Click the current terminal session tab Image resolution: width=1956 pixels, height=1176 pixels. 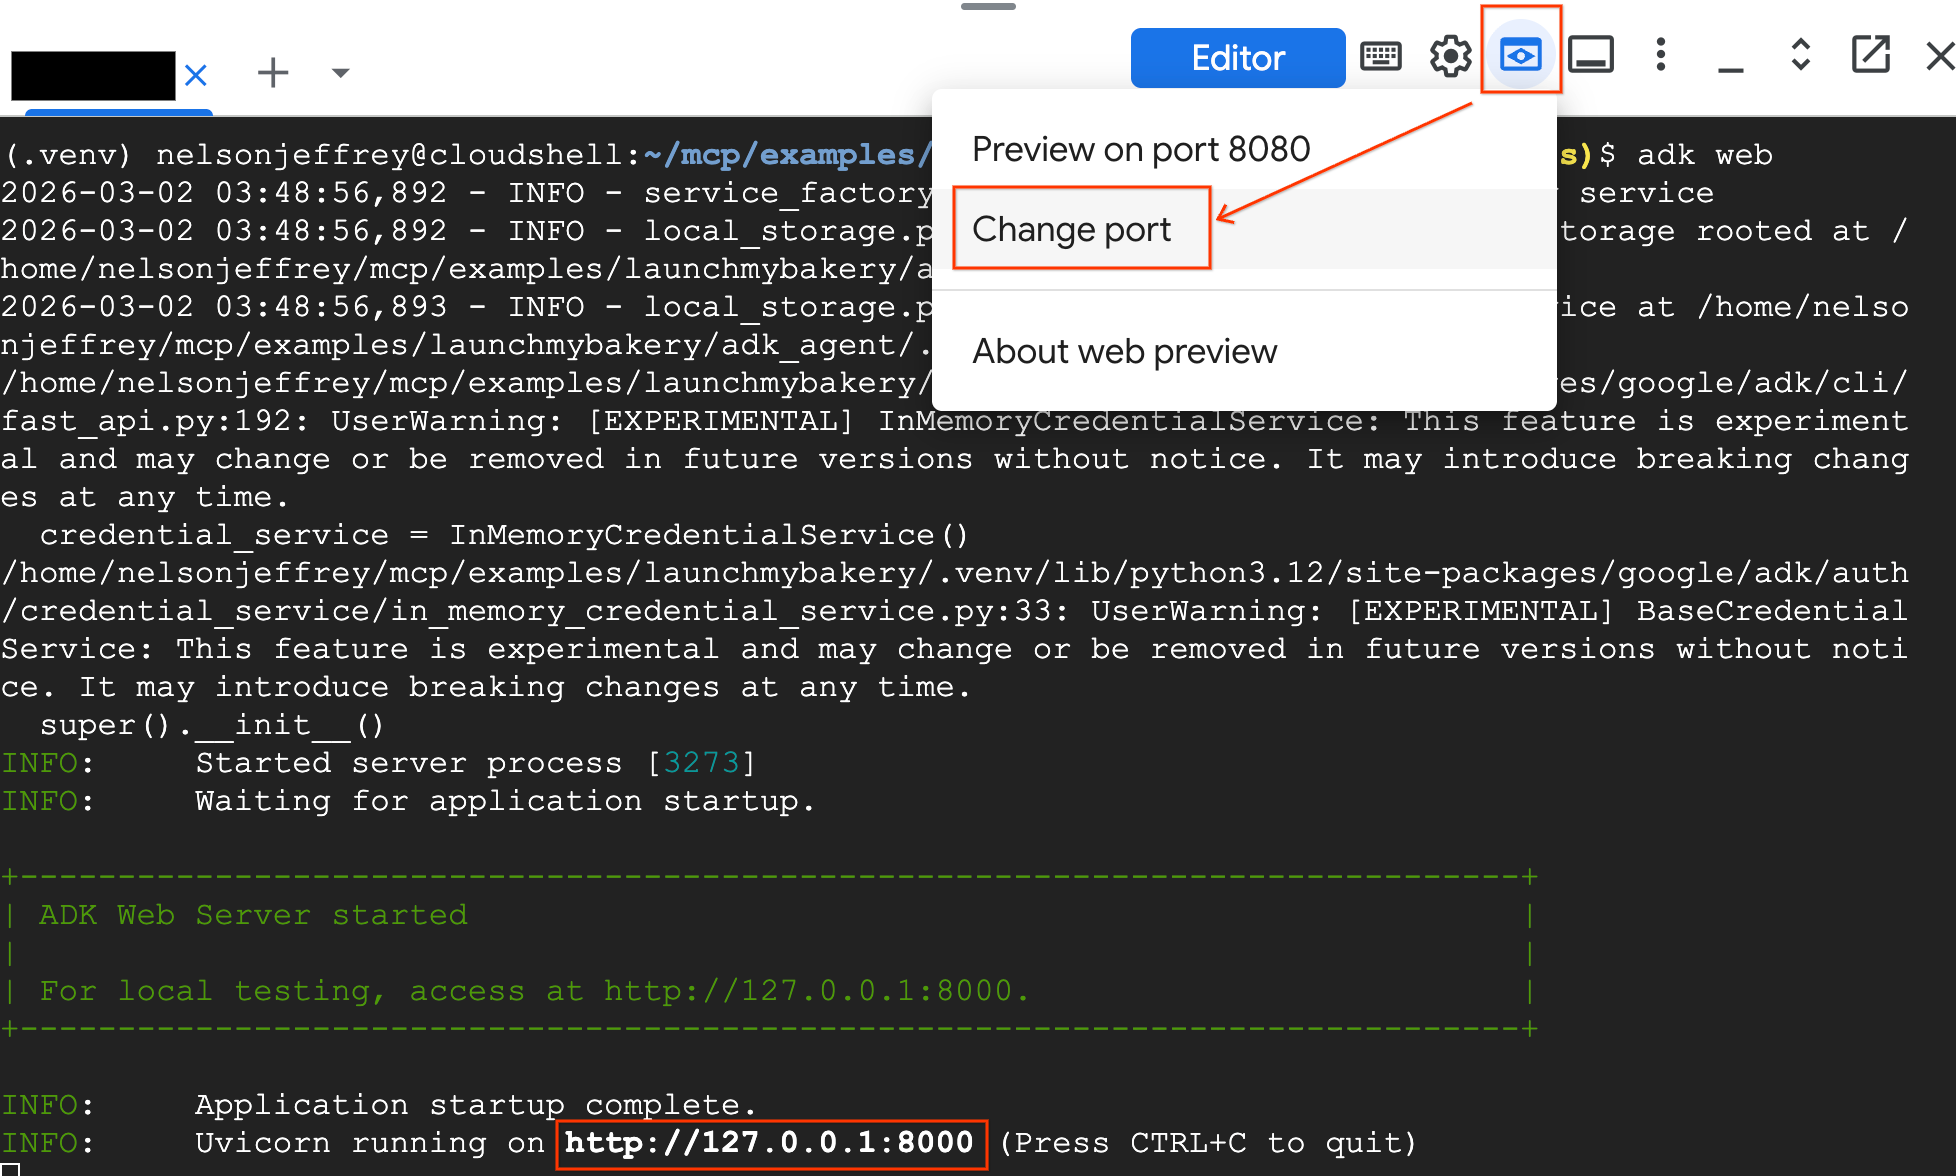[93, 73]
